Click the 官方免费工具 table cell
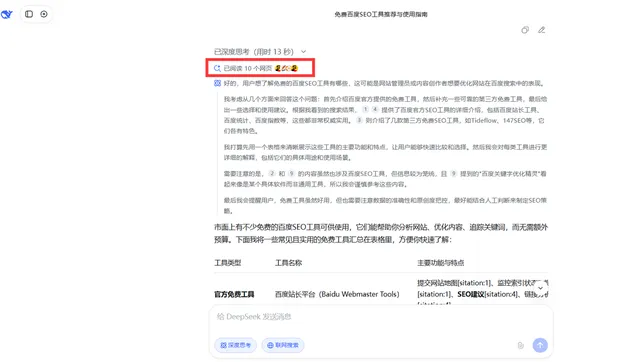The width and height of the screenshot is (640, 362). coord(234,294)
